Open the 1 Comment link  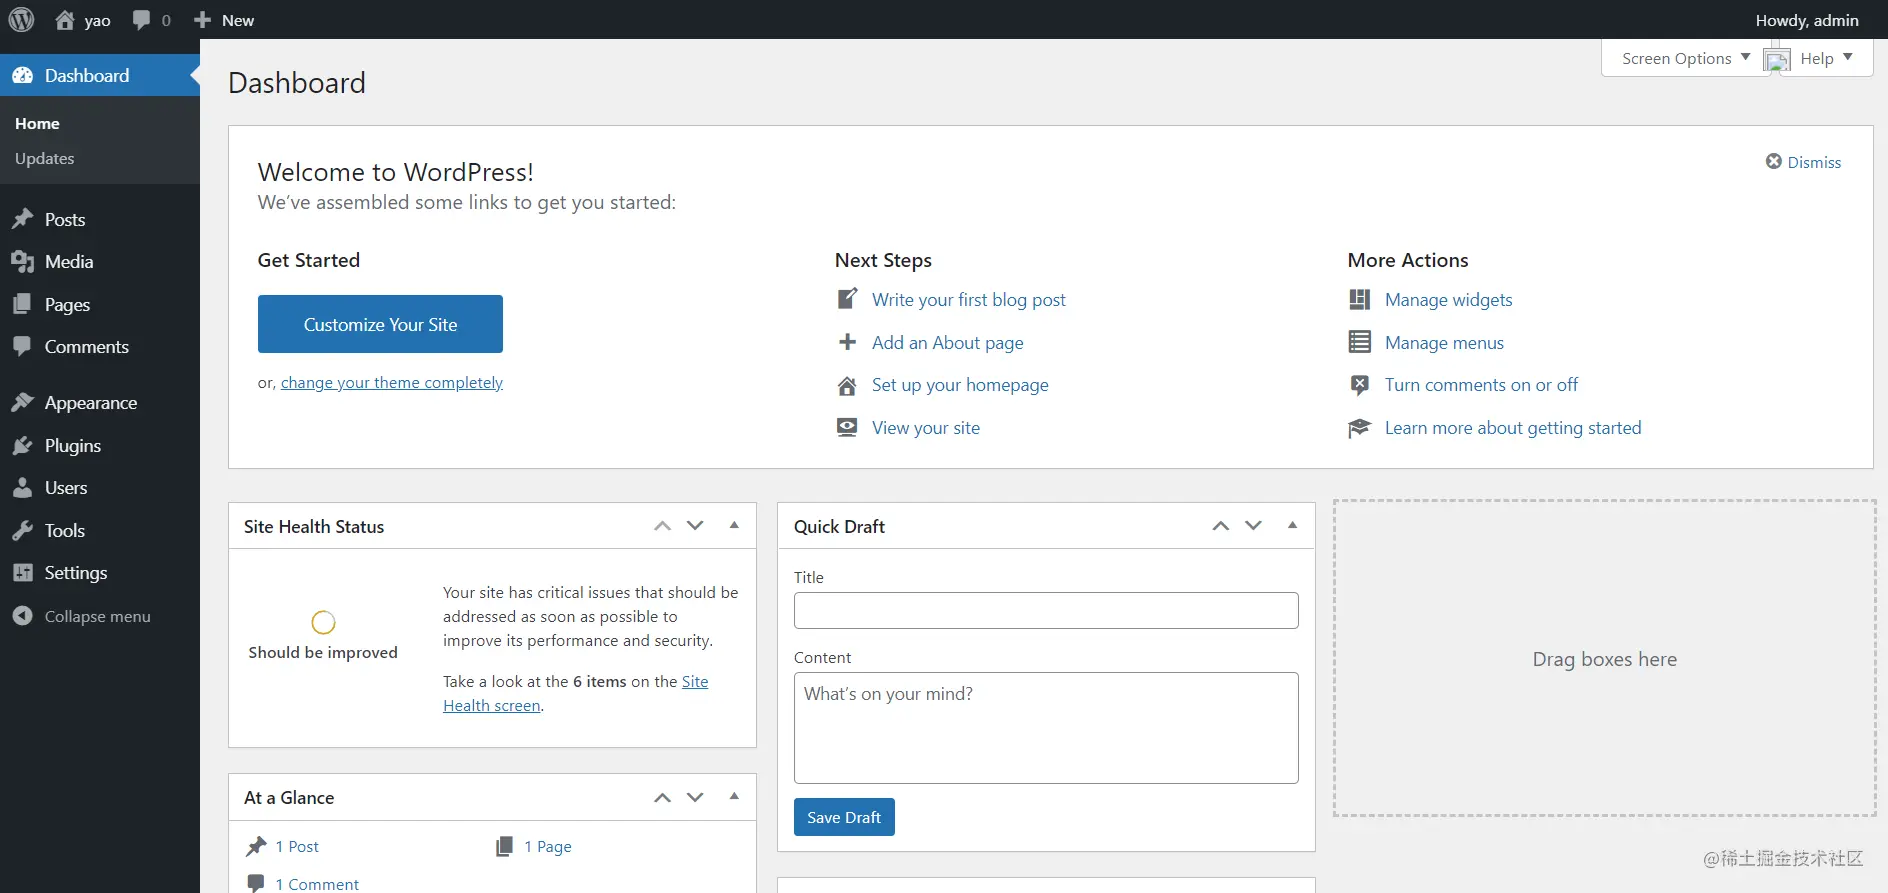(x=317, y=884)
